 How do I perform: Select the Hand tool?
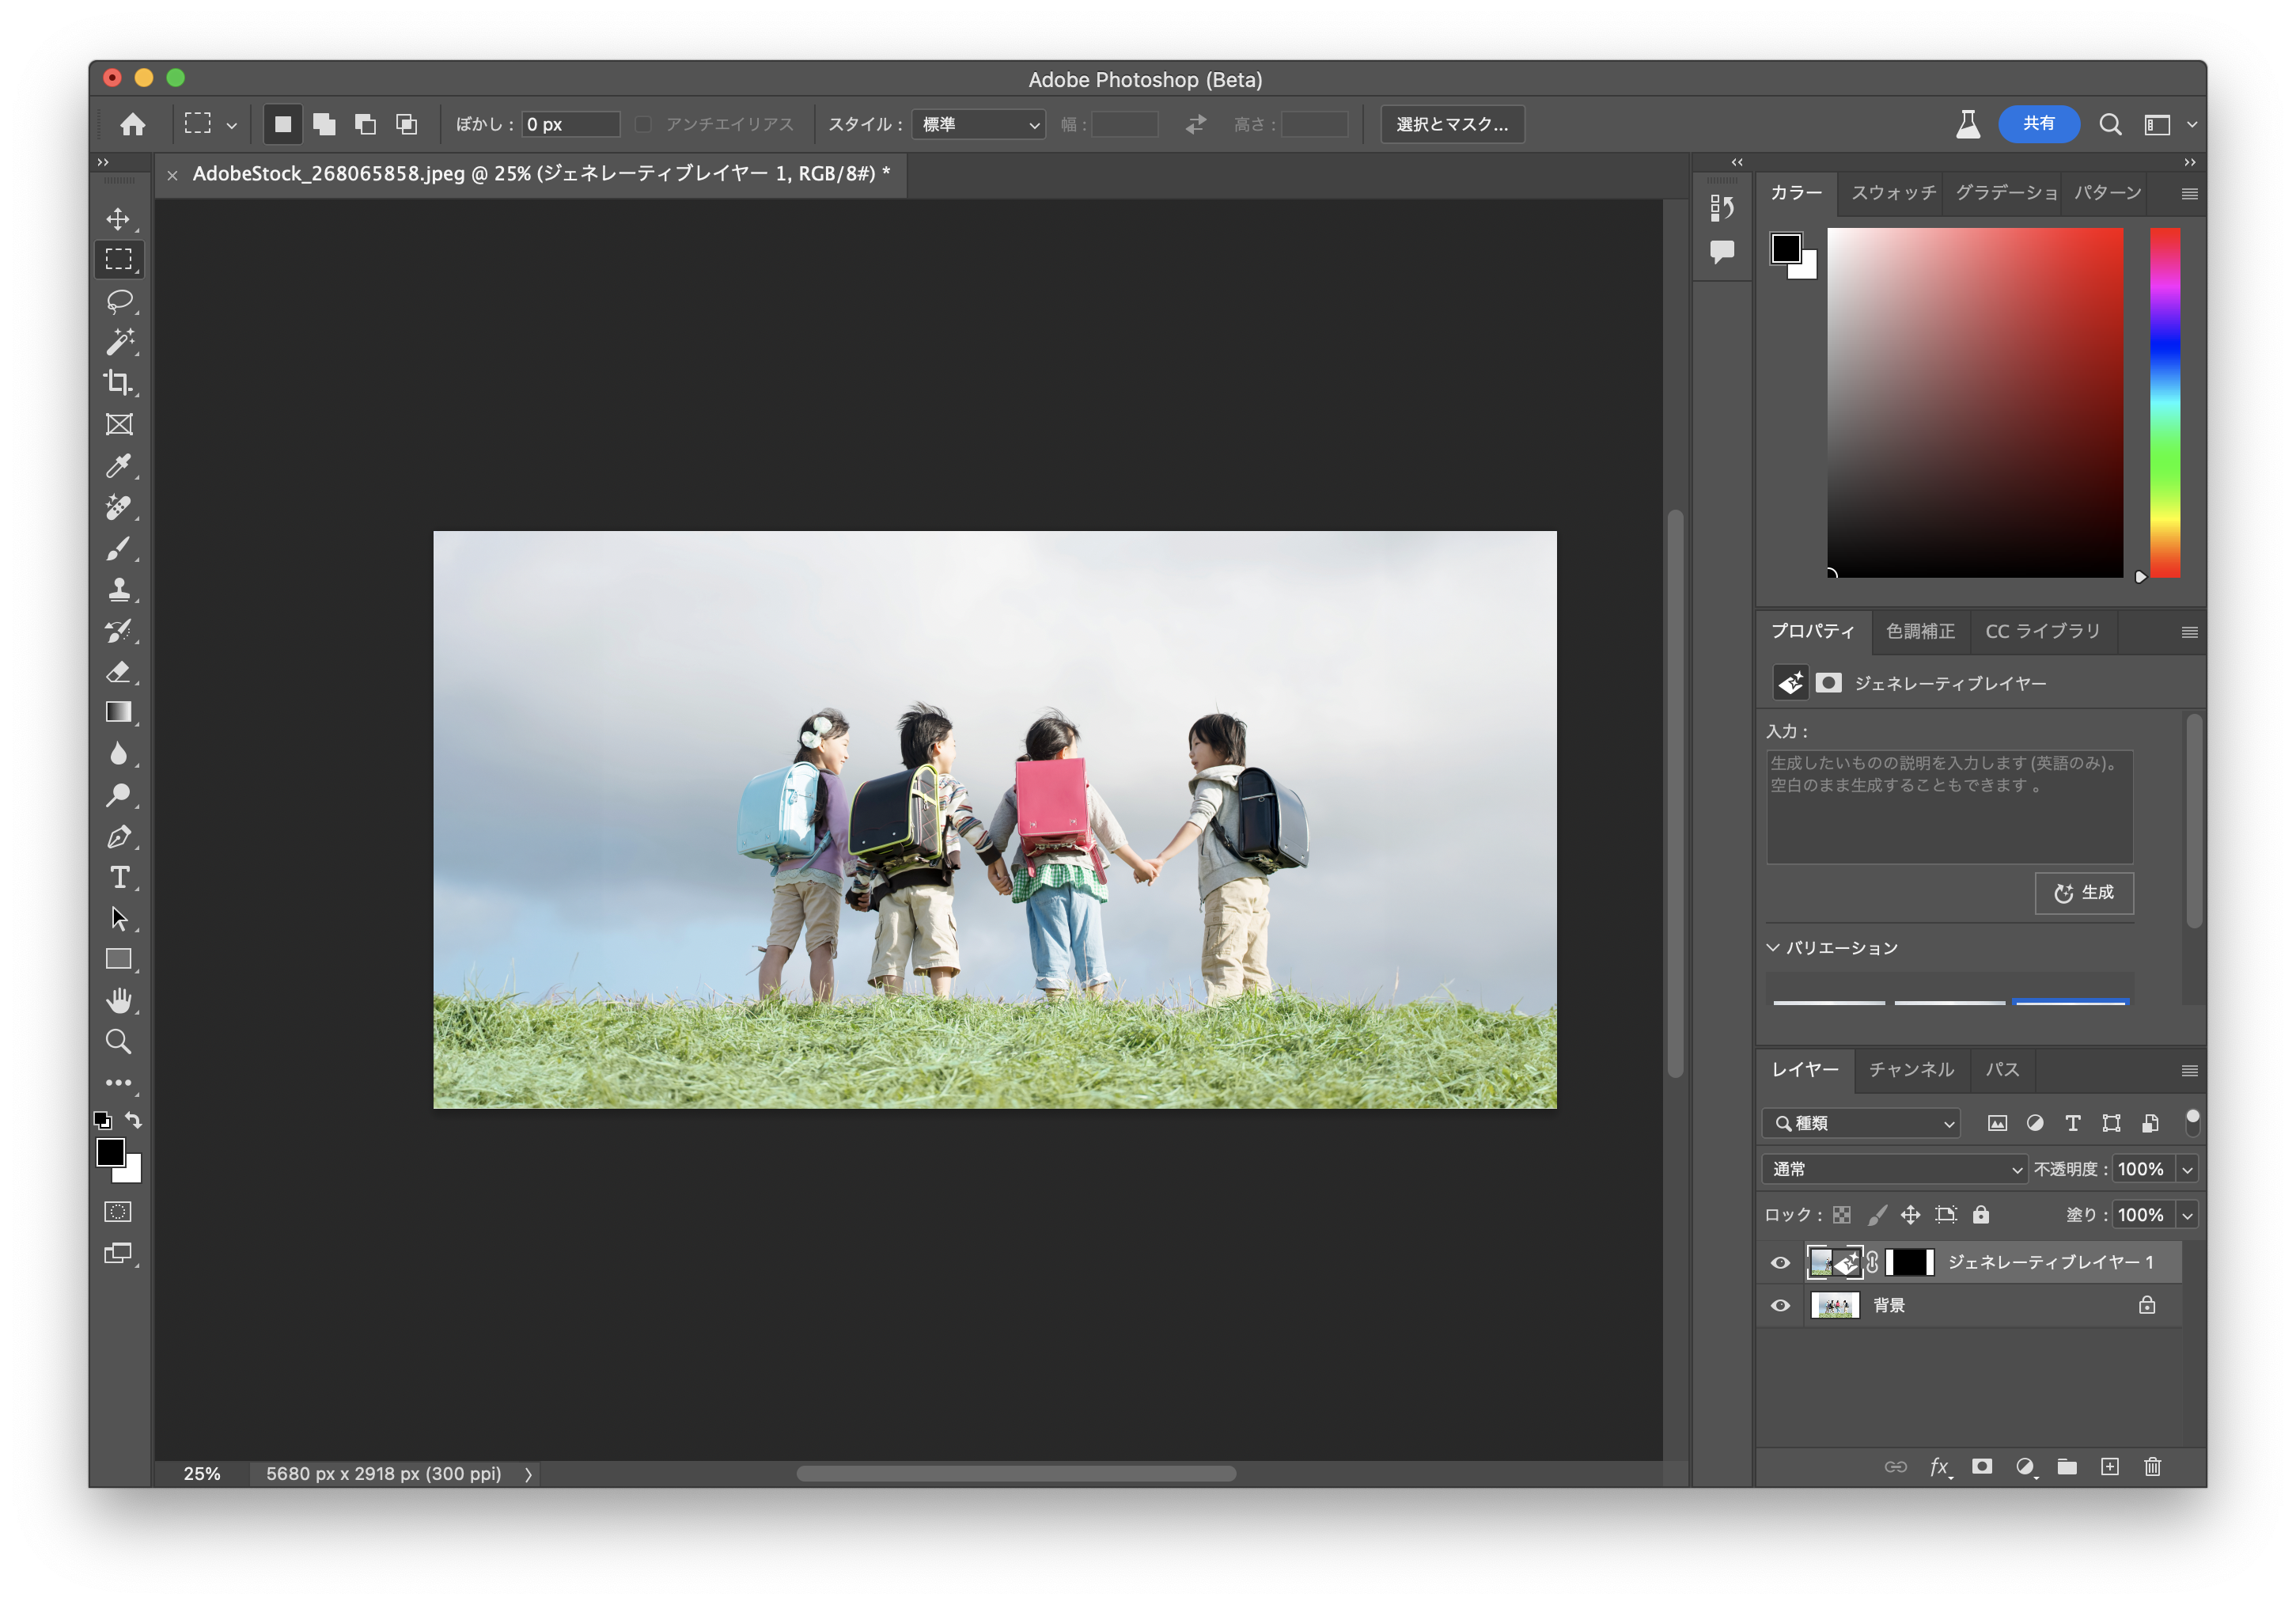click(x=119, y=1000)
